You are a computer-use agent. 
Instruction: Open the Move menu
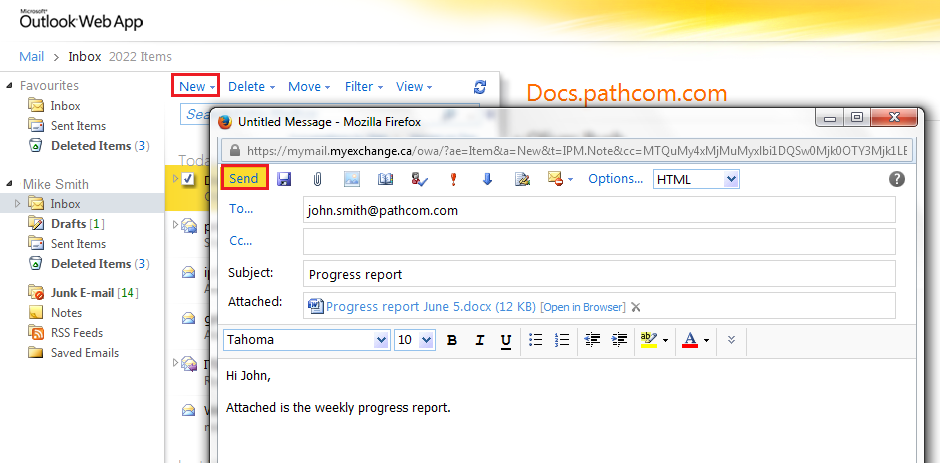309,86
